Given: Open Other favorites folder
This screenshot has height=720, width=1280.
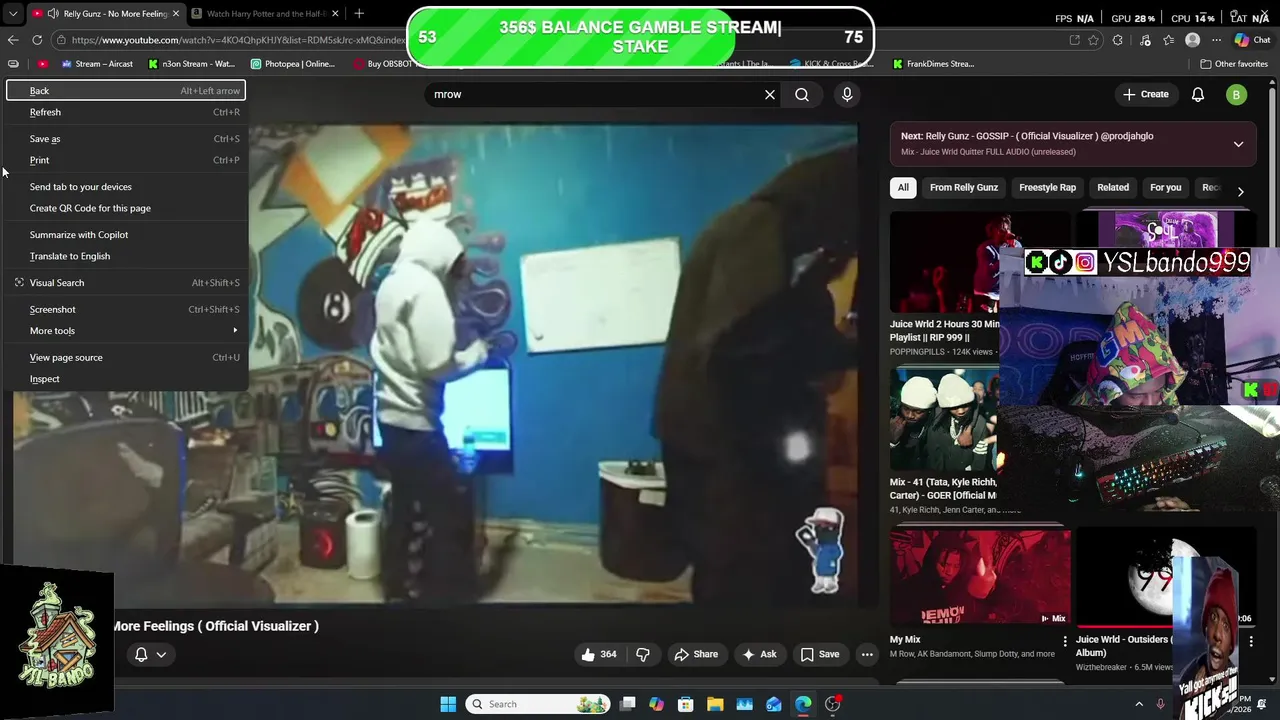Looking at the screenshot, I should 1234,64.
